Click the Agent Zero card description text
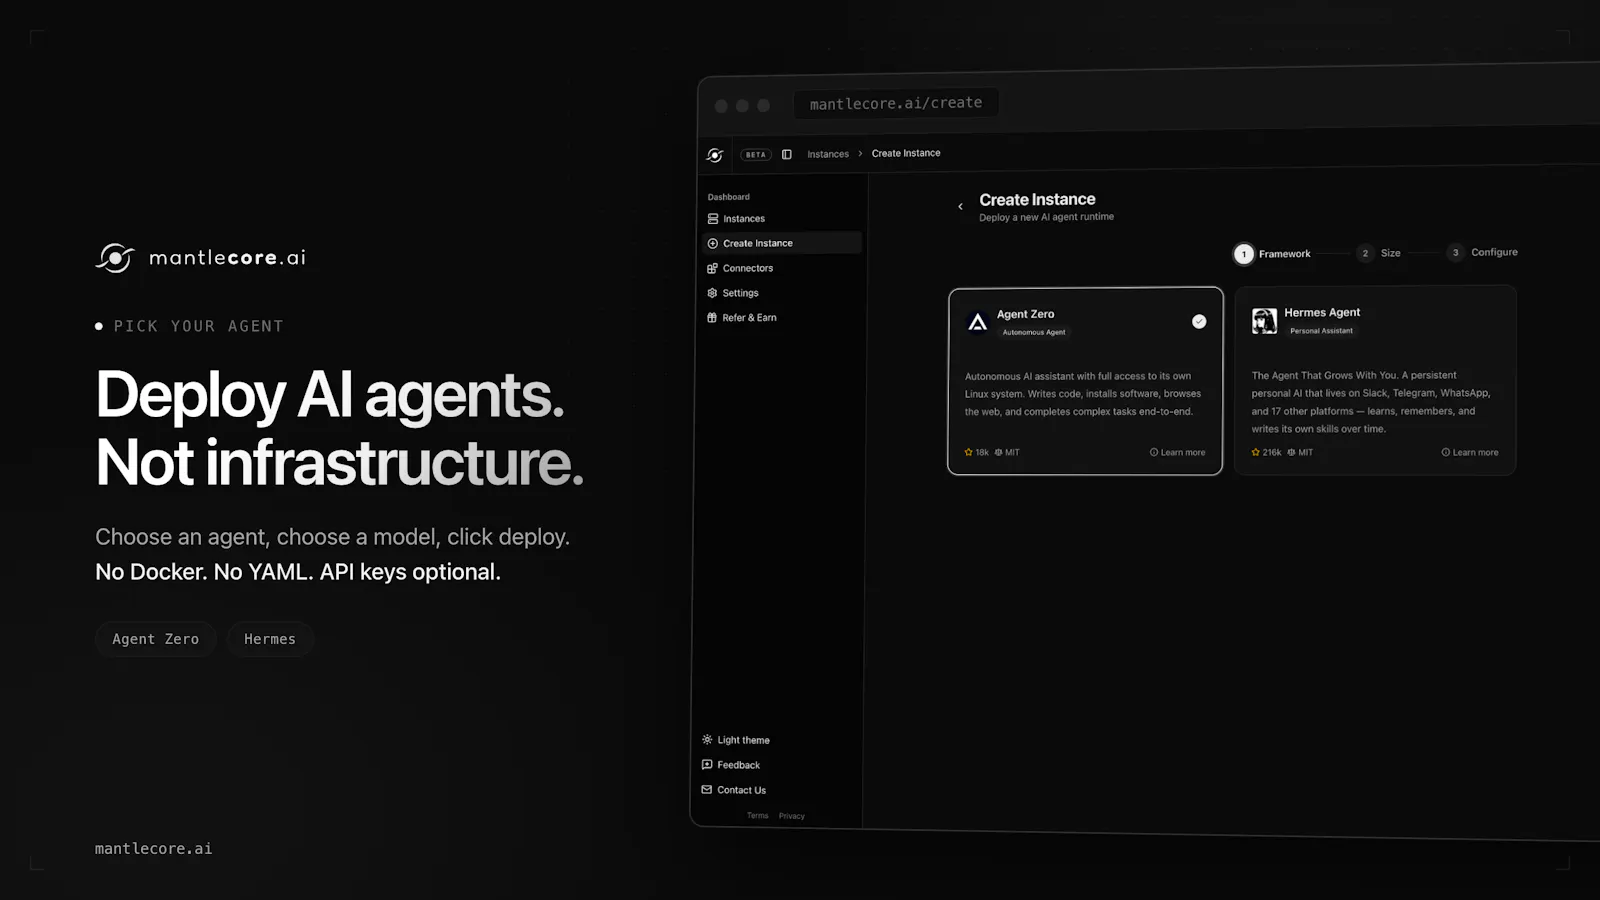Image resolution: width=1600 pixels, height=900 pixels. pyautogui.click(x=1083, y=394)
